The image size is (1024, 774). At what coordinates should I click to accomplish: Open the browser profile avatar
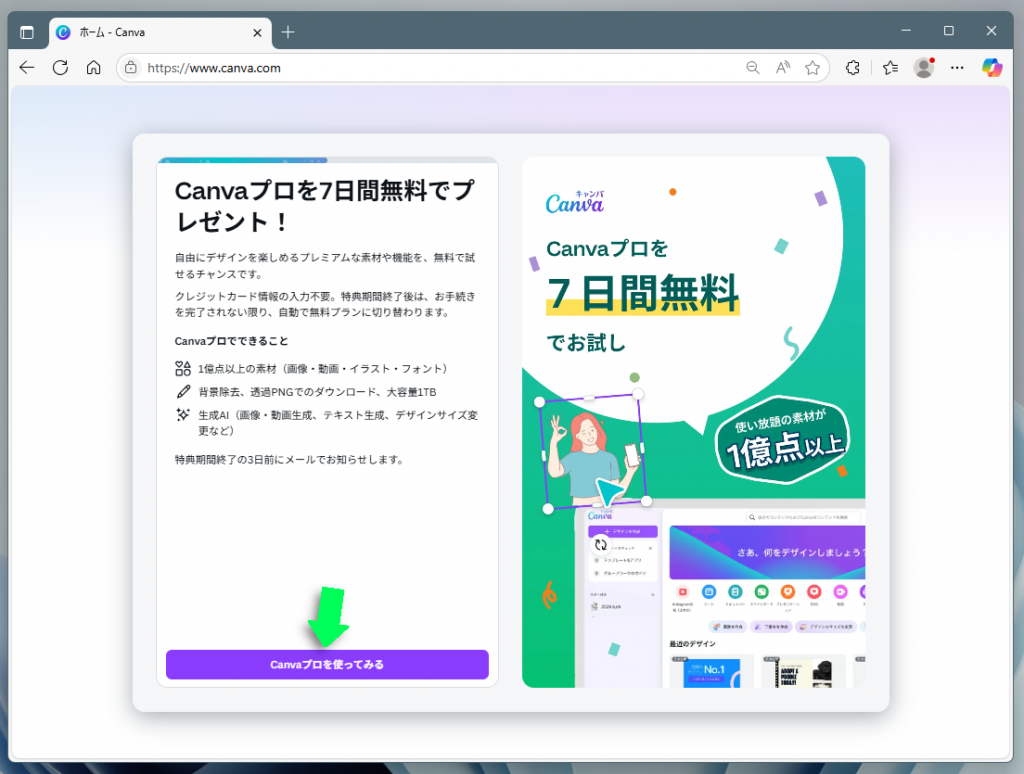921,67
